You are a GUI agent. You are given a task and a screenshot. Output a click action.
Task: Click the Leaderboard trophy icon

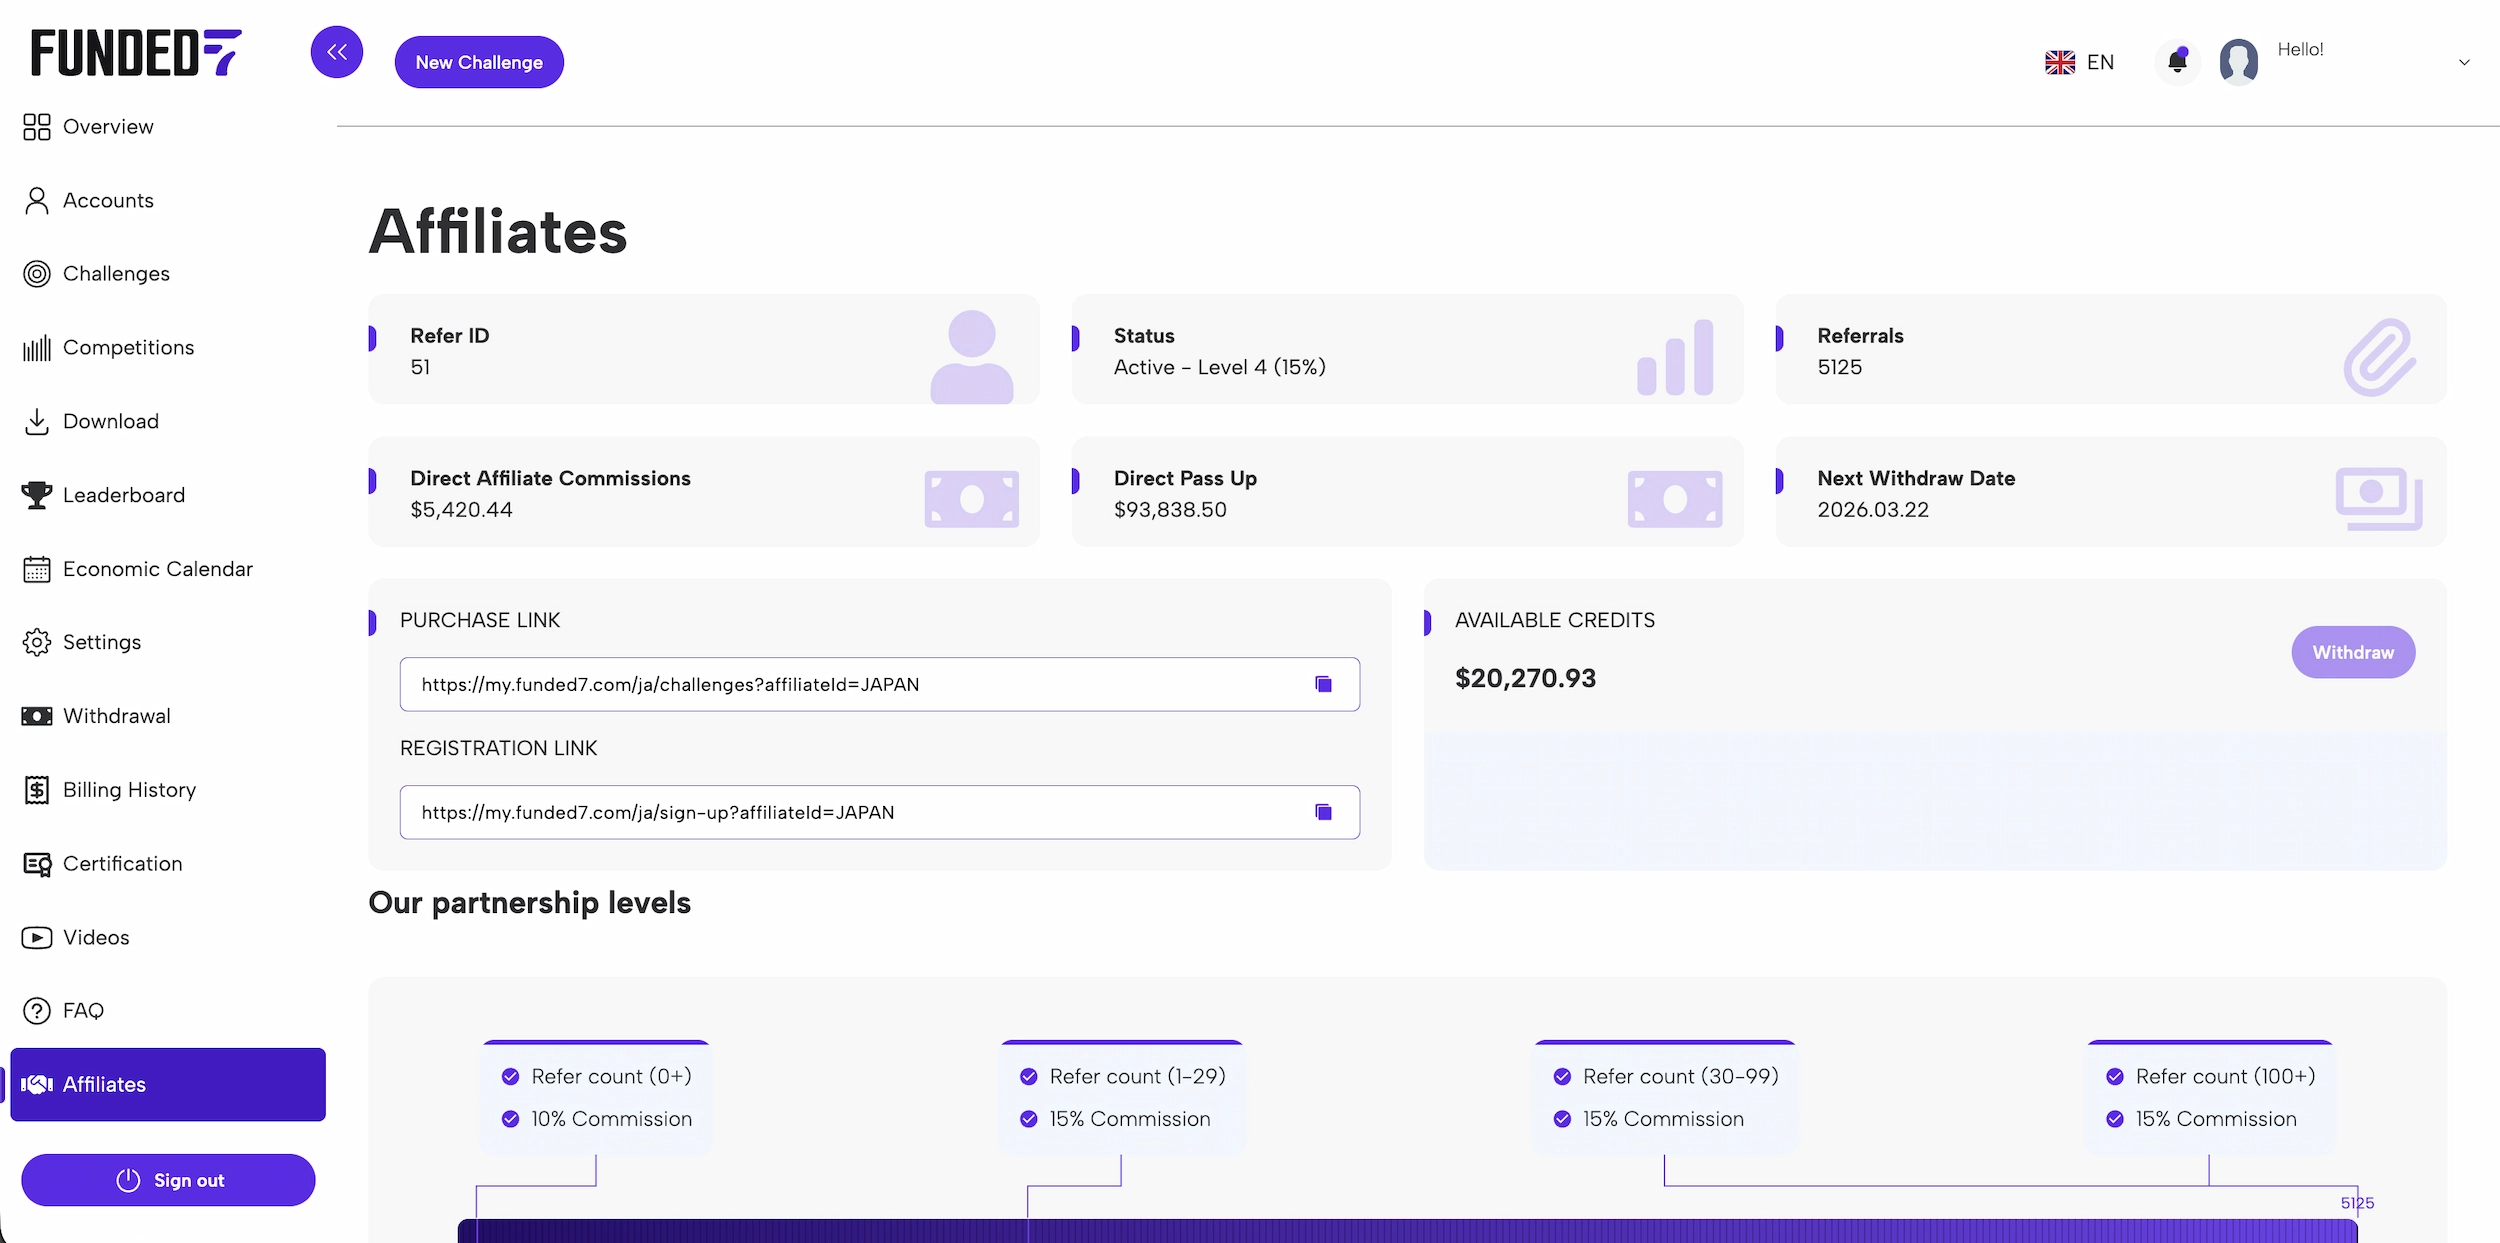tap(37, 495)
